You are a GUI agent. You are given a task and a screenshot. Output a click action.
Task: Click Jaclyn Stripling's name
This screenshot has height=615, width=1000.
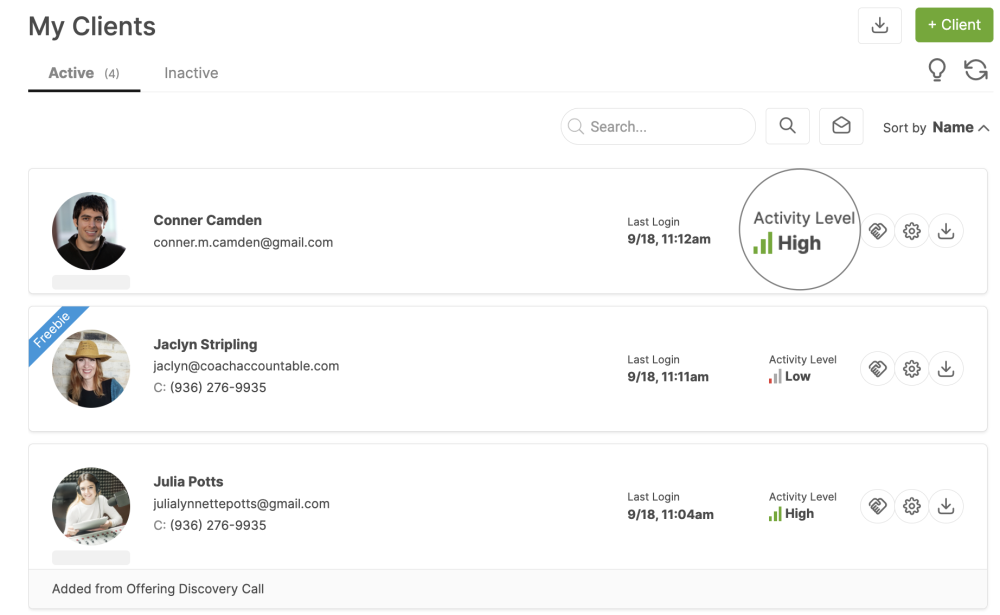click(205, 344)
